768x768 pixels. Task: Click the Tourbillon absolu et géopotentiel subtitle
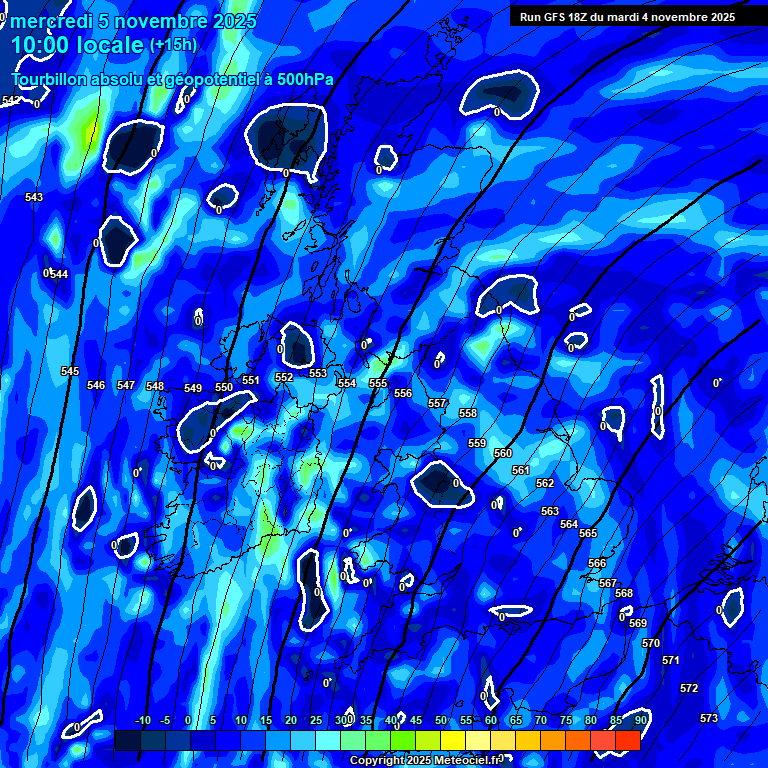point(173,79)
